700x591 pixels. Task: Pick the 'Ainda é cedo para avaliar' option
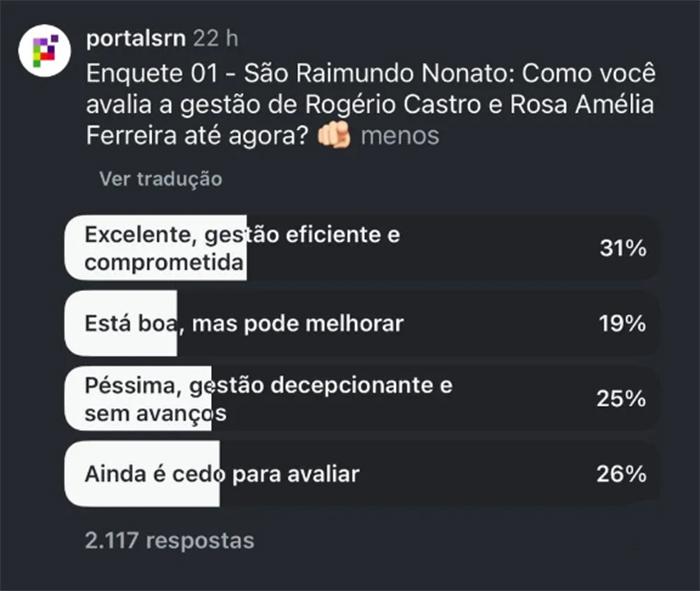[221, 474]
